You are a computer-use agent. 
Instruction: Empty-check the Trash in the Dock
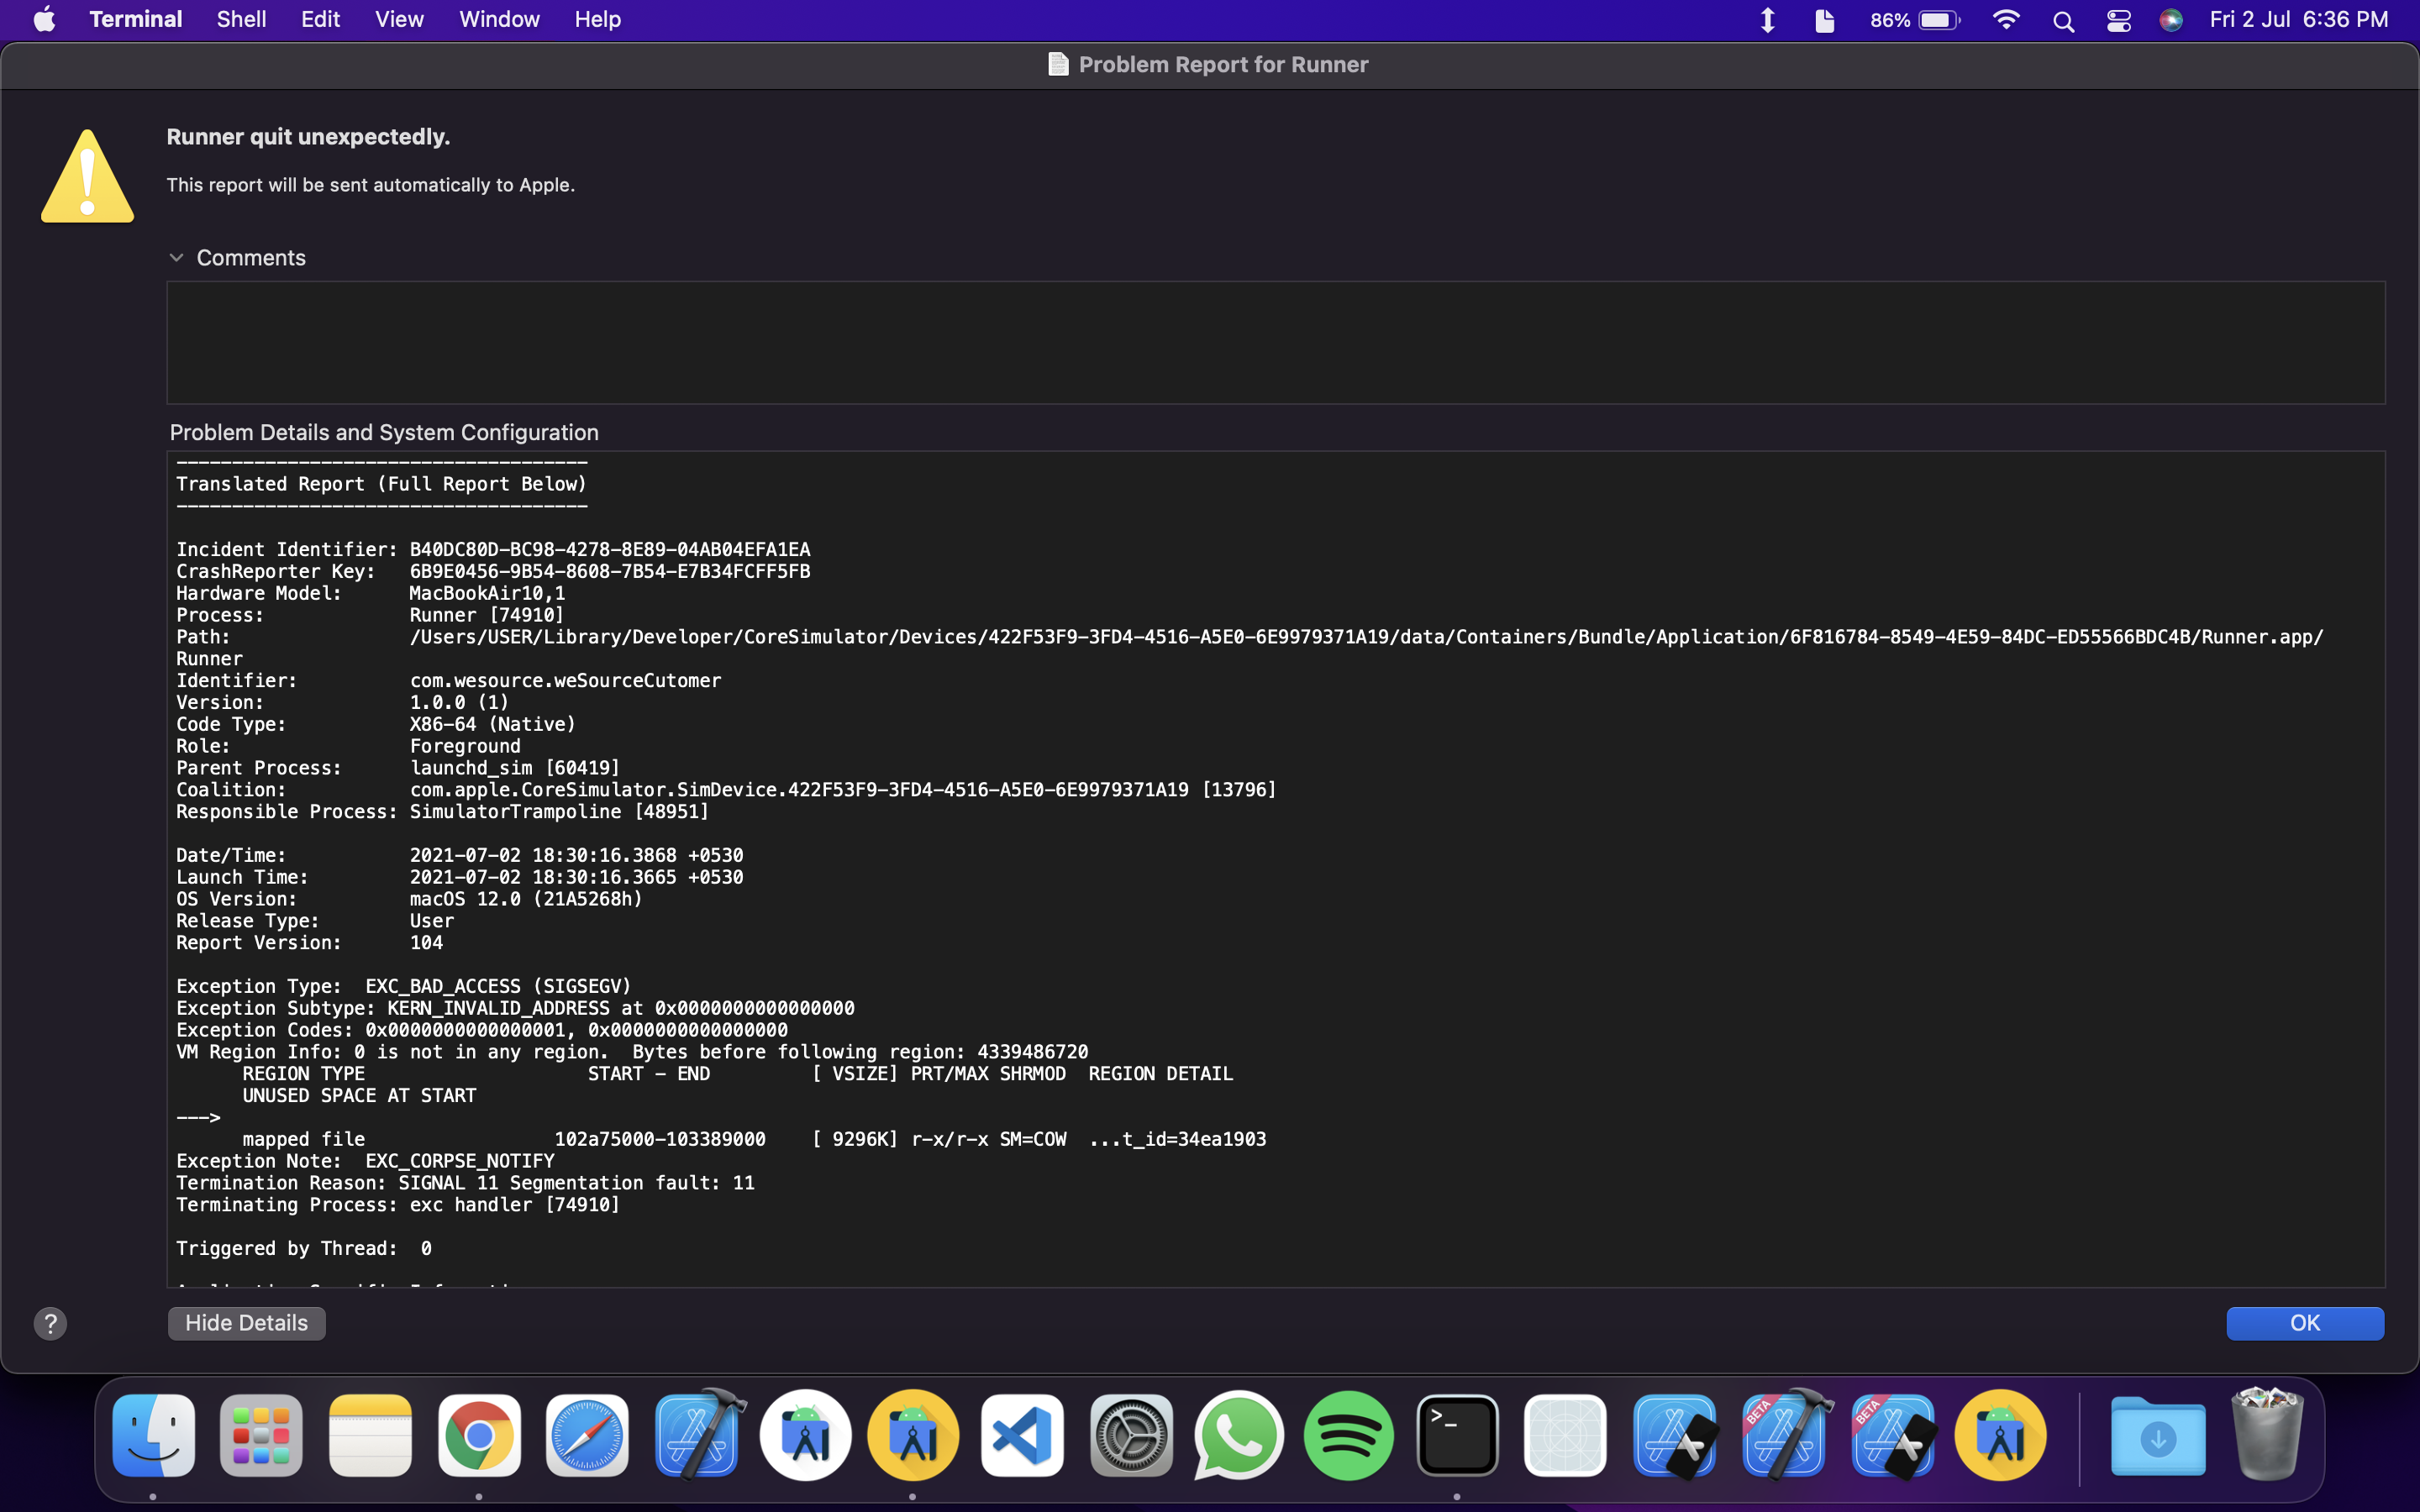[2266, 1435]
